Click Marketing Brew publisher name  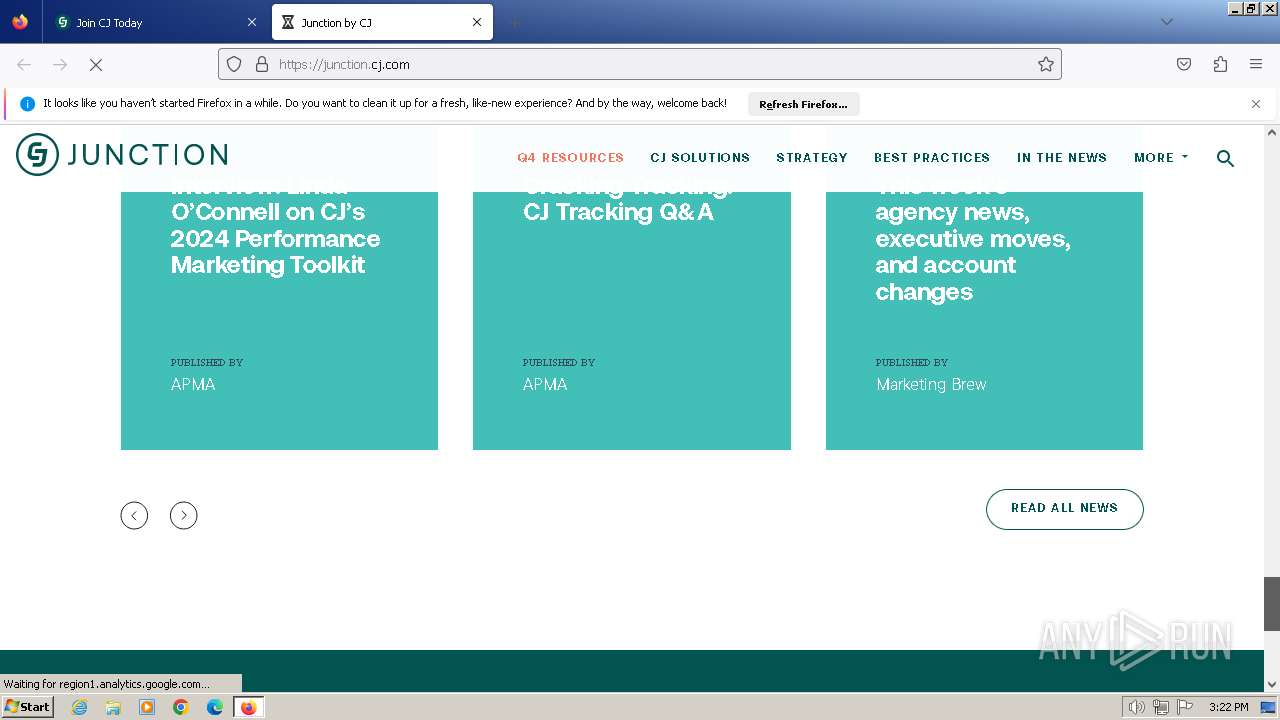(x=931, y=385)
